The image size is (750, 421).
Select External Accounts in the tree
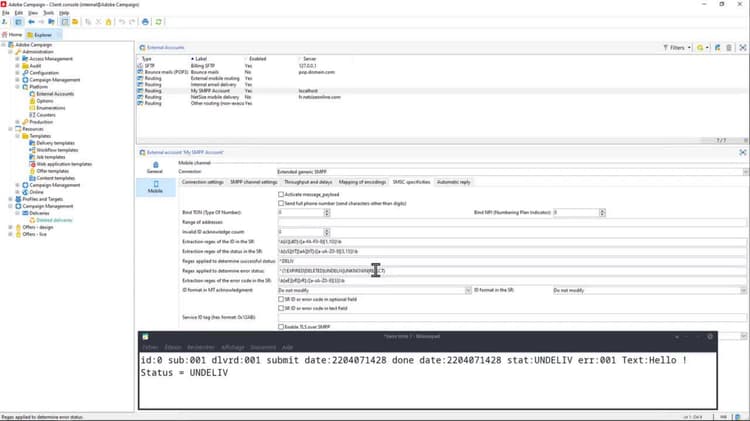click(55, 94)
